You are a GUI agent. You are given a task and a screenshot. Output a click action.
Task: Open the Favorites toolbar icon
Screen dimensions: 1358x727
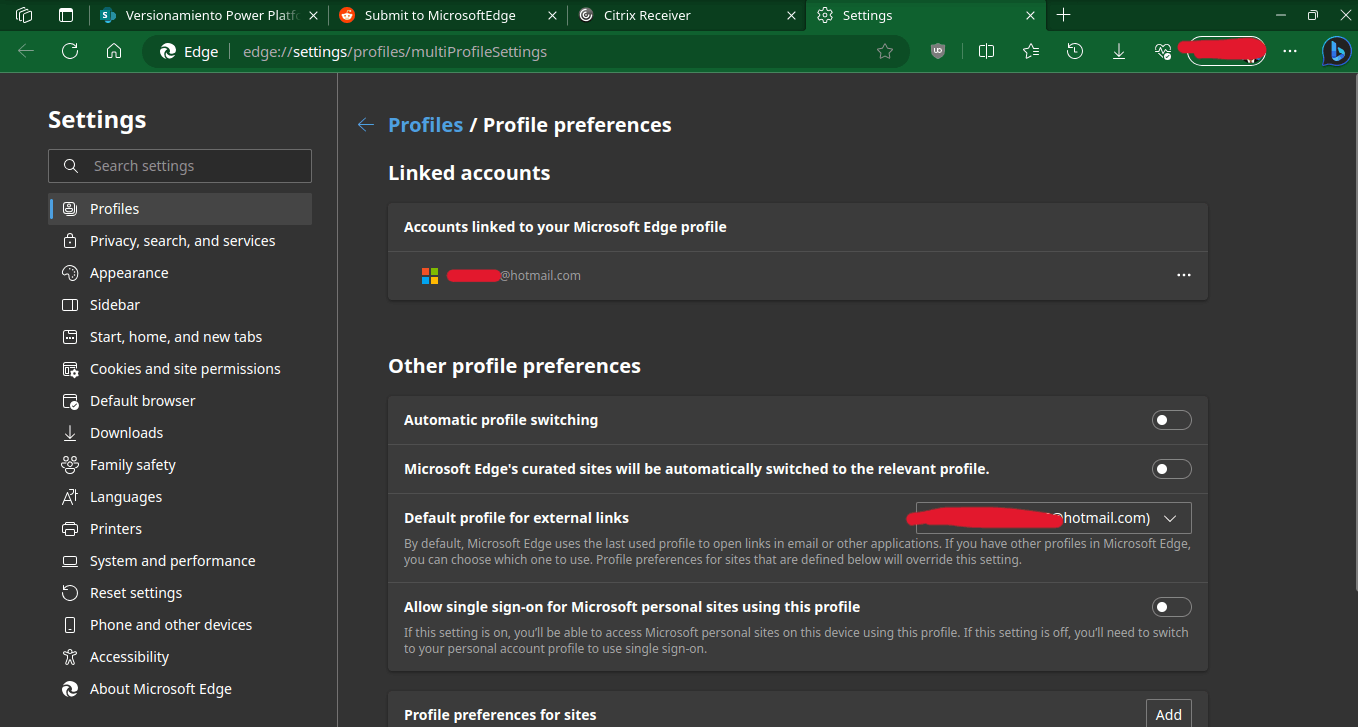1031,51
